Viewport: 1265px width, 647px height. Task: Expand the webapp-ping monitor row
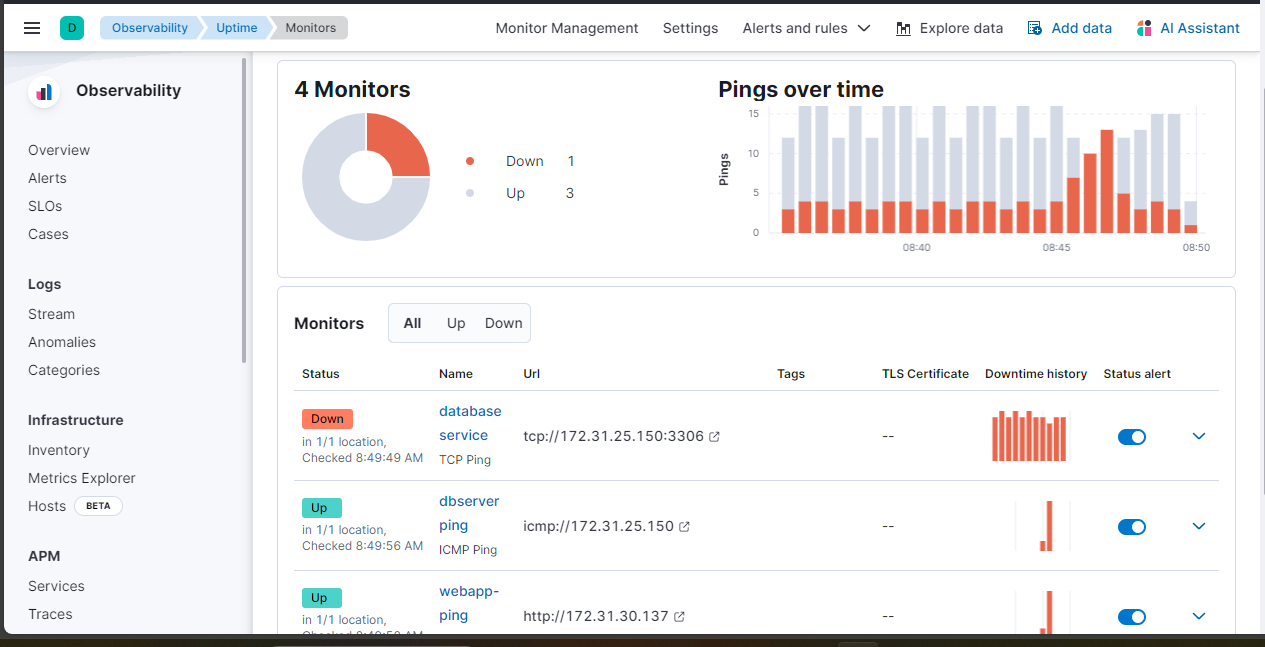(1199, 616)
